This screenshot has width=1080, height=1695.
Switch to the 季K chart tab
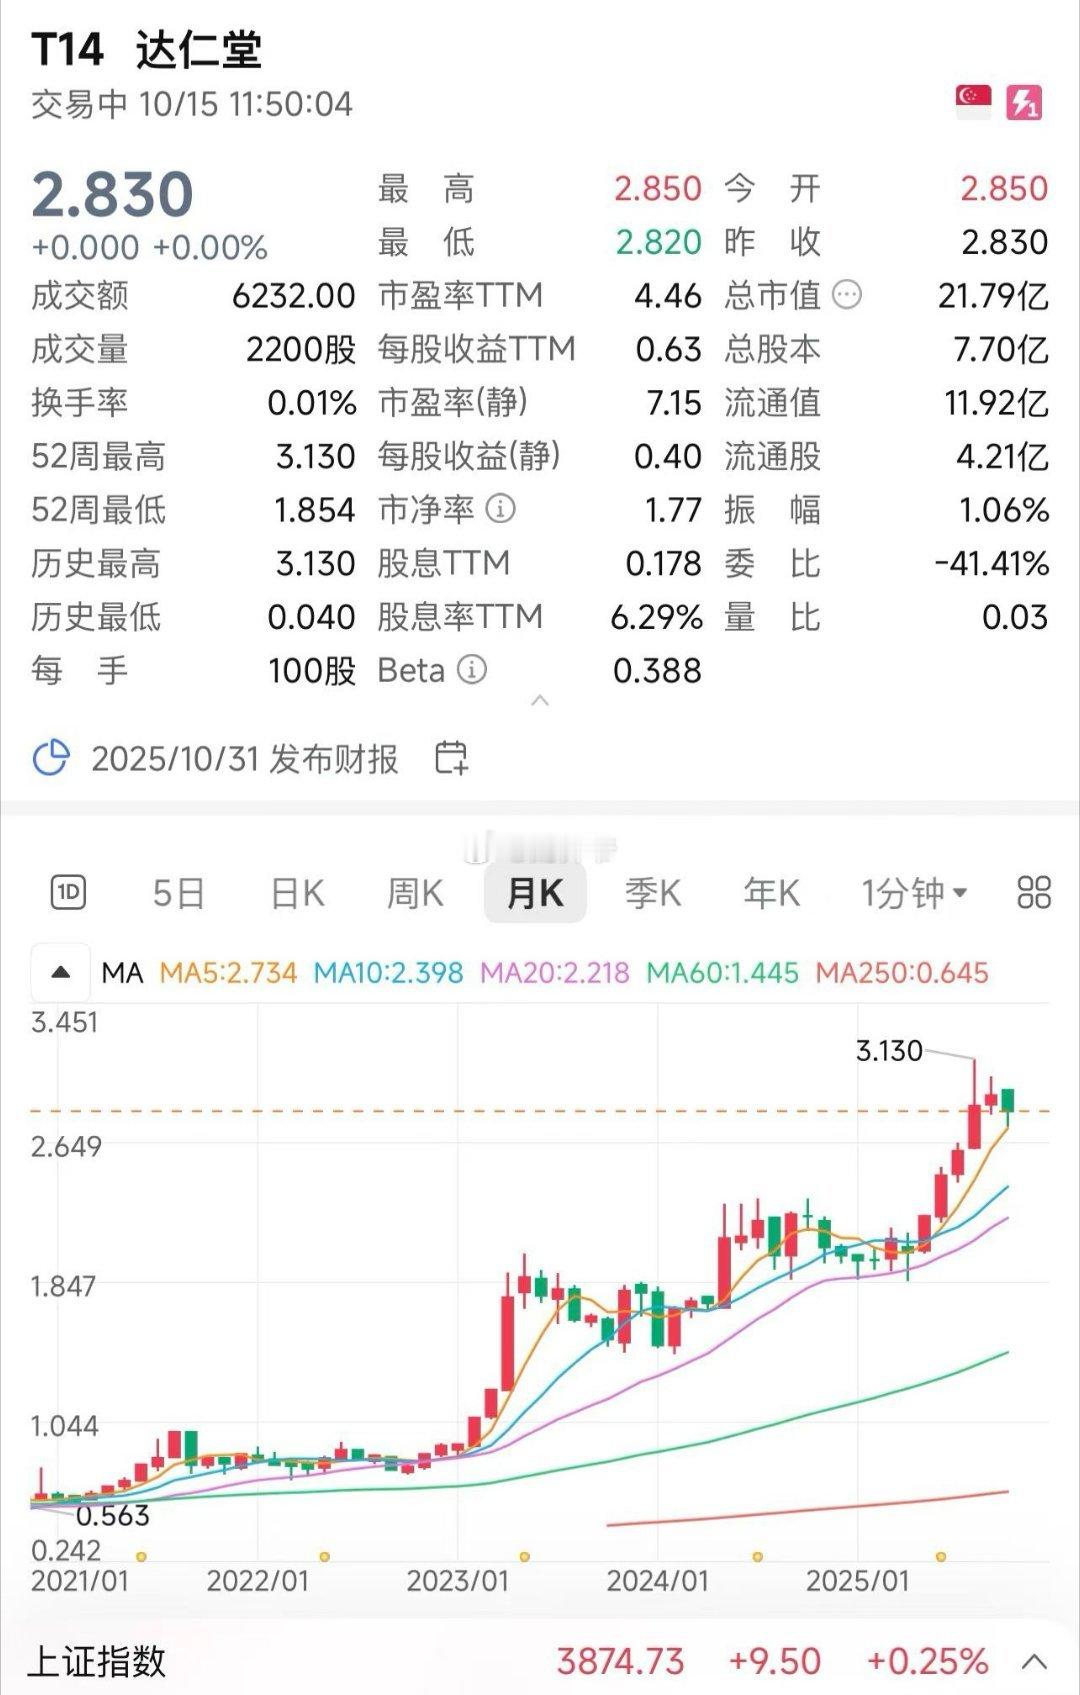653,892
